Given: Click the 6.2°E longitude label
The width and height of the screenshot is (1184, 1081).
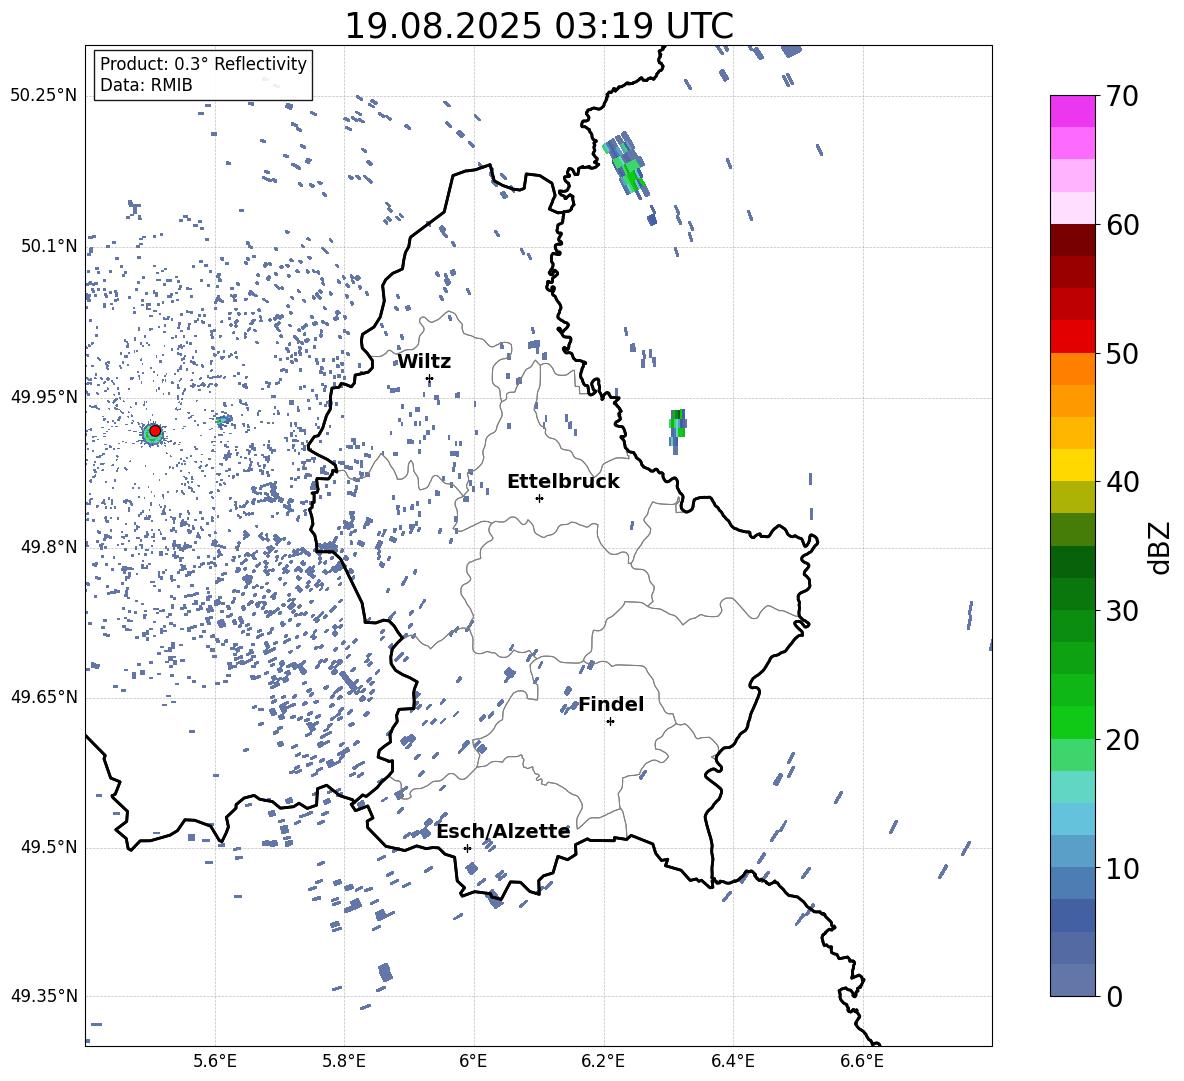Looking at the screenshot, I should tap(603, 1061).
